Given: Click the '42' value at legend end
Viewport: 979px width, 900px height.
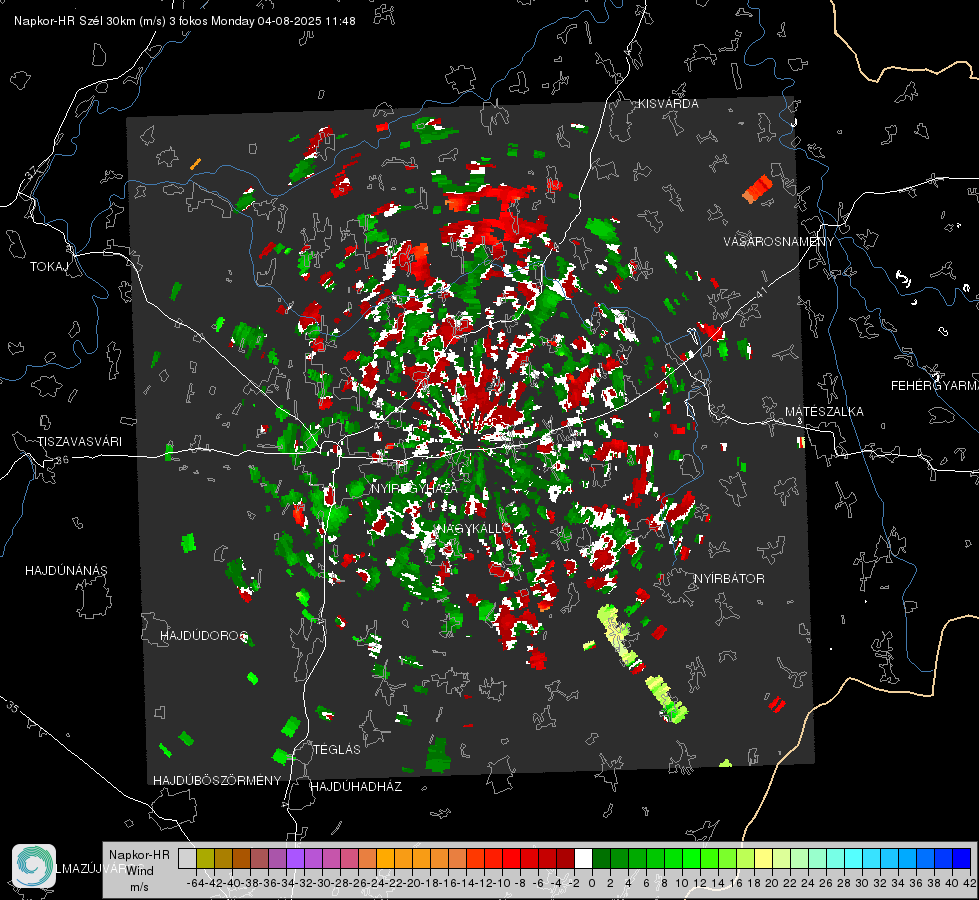Looking at the screenshot, I should click(x=969, y=883).
